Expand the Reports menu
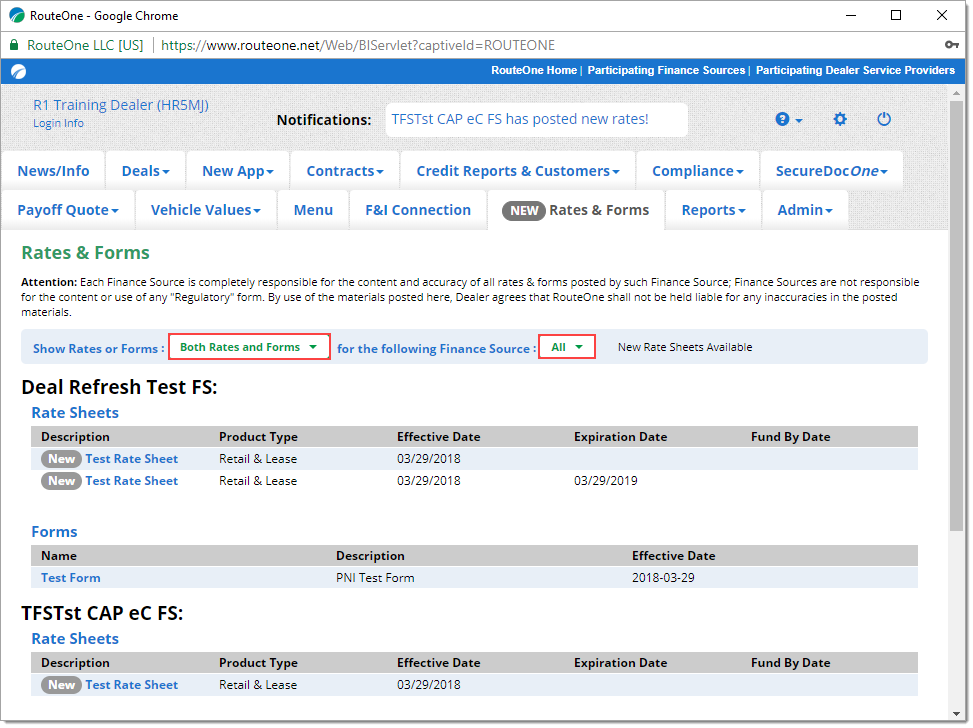Viewport: 973px width, 728px height. [713, 210]
